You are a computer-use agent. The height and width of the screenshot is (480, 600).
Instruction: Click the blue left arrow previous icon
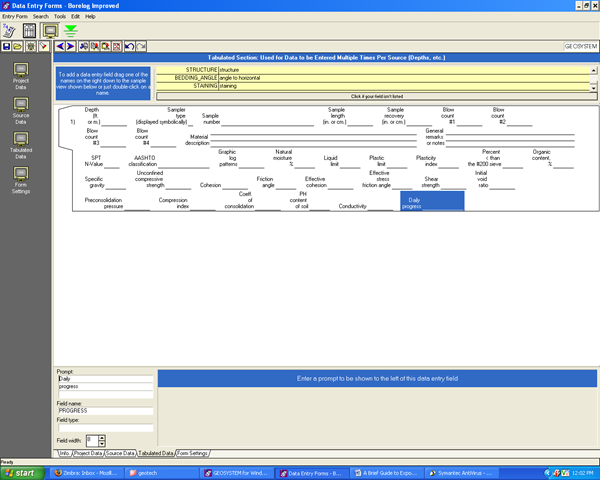[60, 46]
